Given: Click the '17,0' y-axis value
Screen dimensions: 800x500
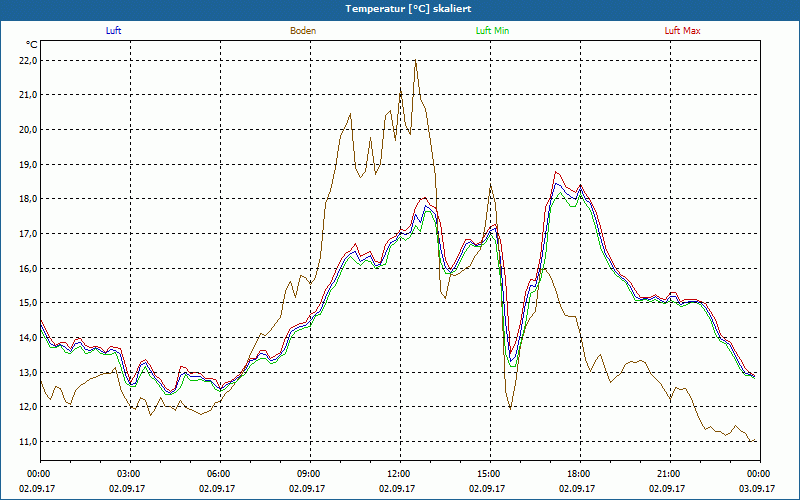Looking at the screenshot, I should pos(29,234).
